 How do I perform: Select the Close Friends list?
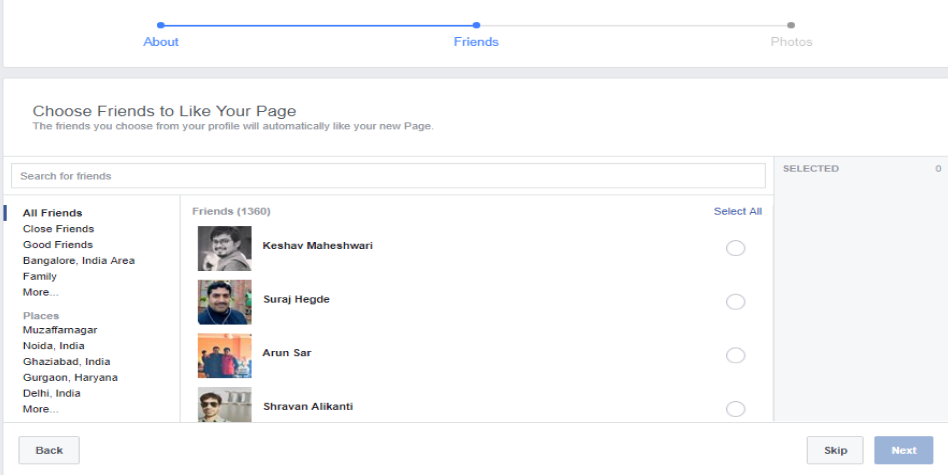[59, 228]
